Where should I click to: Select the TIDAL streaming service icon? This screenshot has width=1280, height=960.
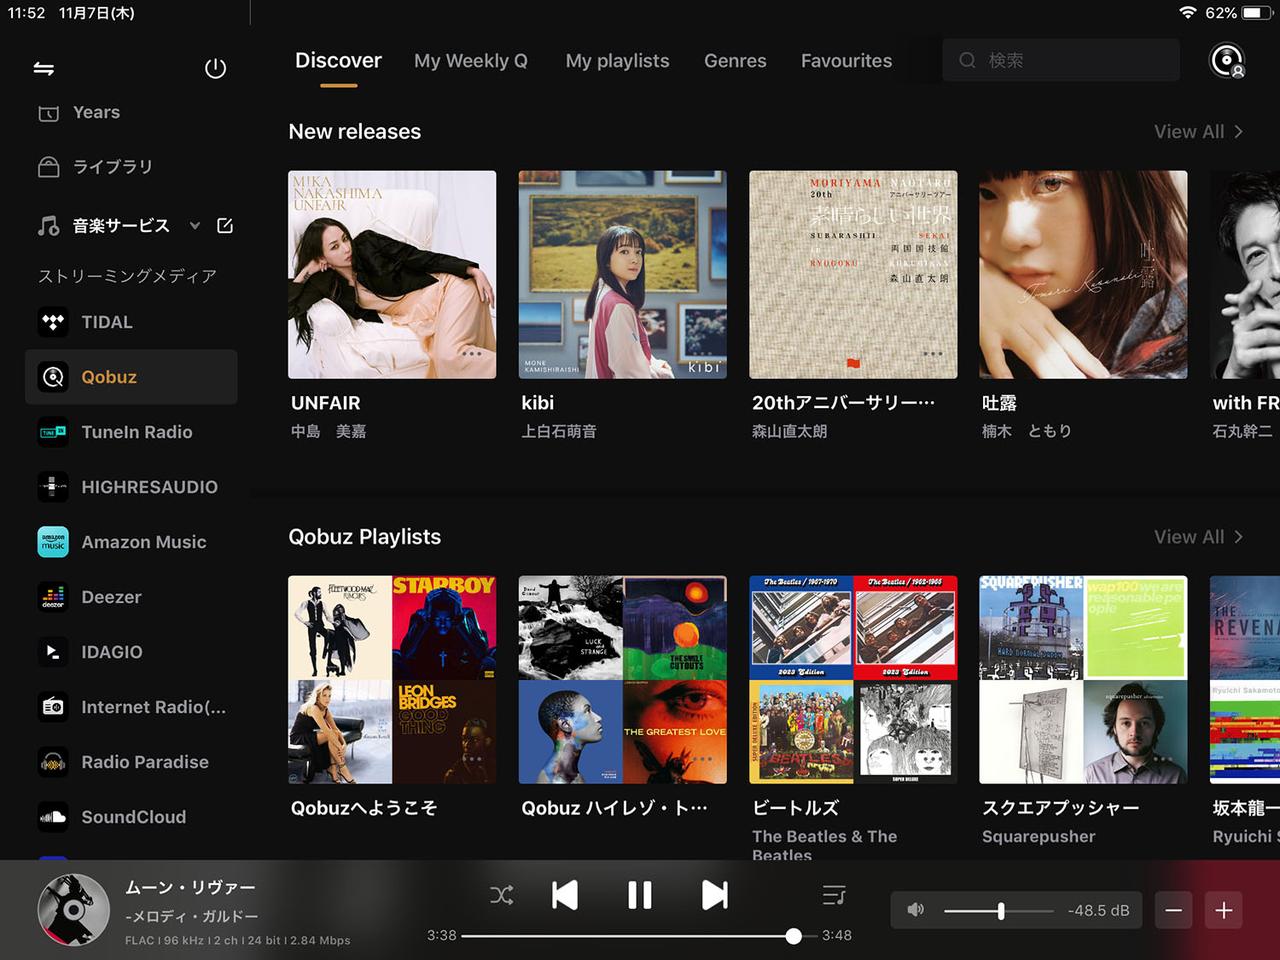pyautogui.click(x=52, y=322)
